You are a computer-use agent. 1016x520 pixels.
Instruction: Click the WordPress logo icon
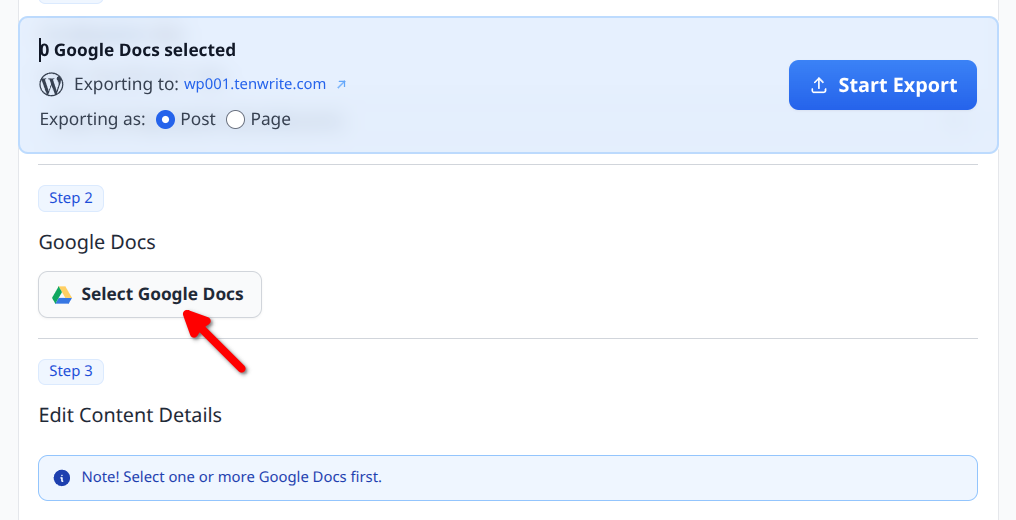(51, 84)
